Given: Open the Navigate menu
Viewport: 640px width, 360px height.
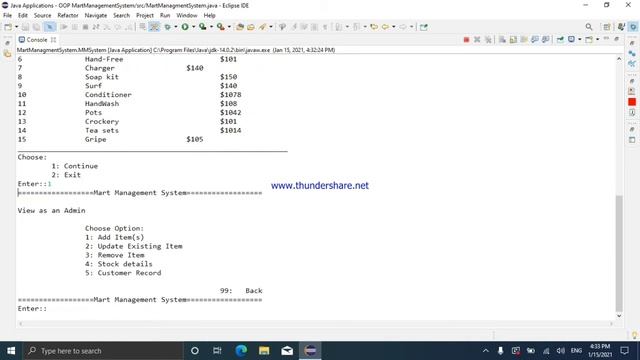Looking at the screenshot, I should 96,16.
